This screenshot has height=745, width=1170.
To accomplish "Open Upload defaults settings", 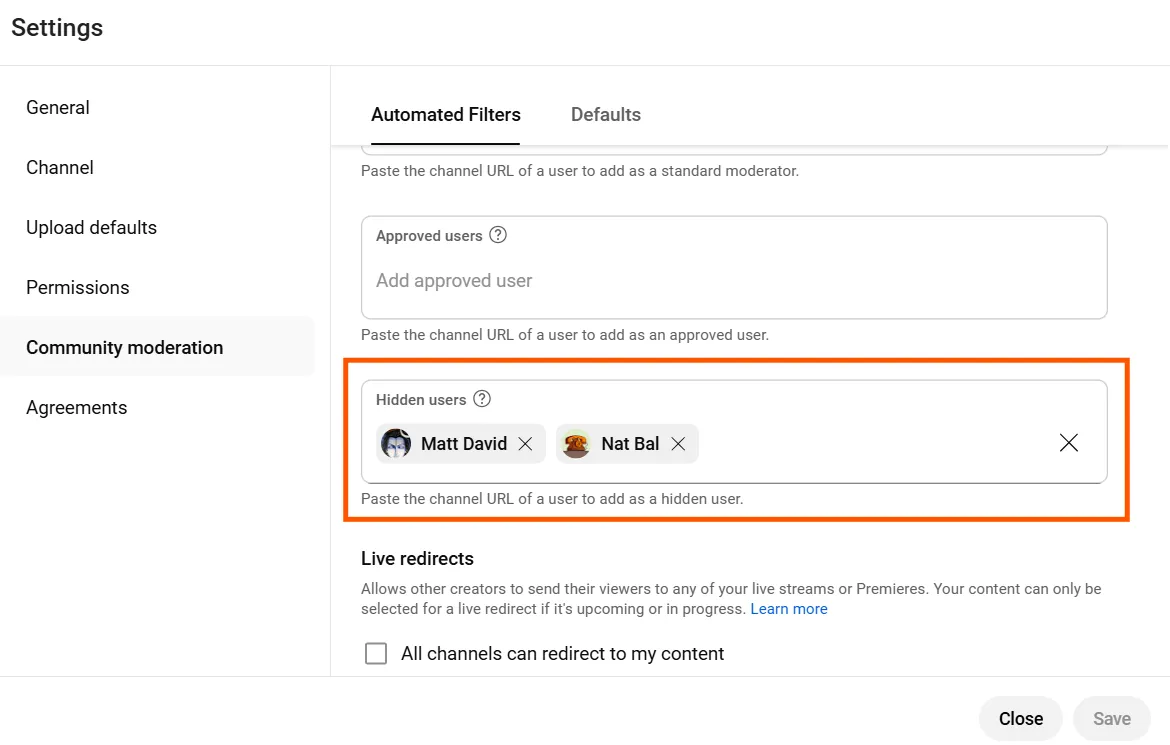I will coord(91,227).
